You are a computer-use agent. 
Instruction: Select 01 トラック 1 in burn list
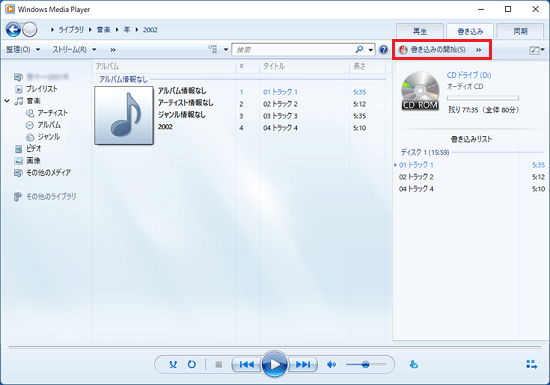tap(416, 165)
